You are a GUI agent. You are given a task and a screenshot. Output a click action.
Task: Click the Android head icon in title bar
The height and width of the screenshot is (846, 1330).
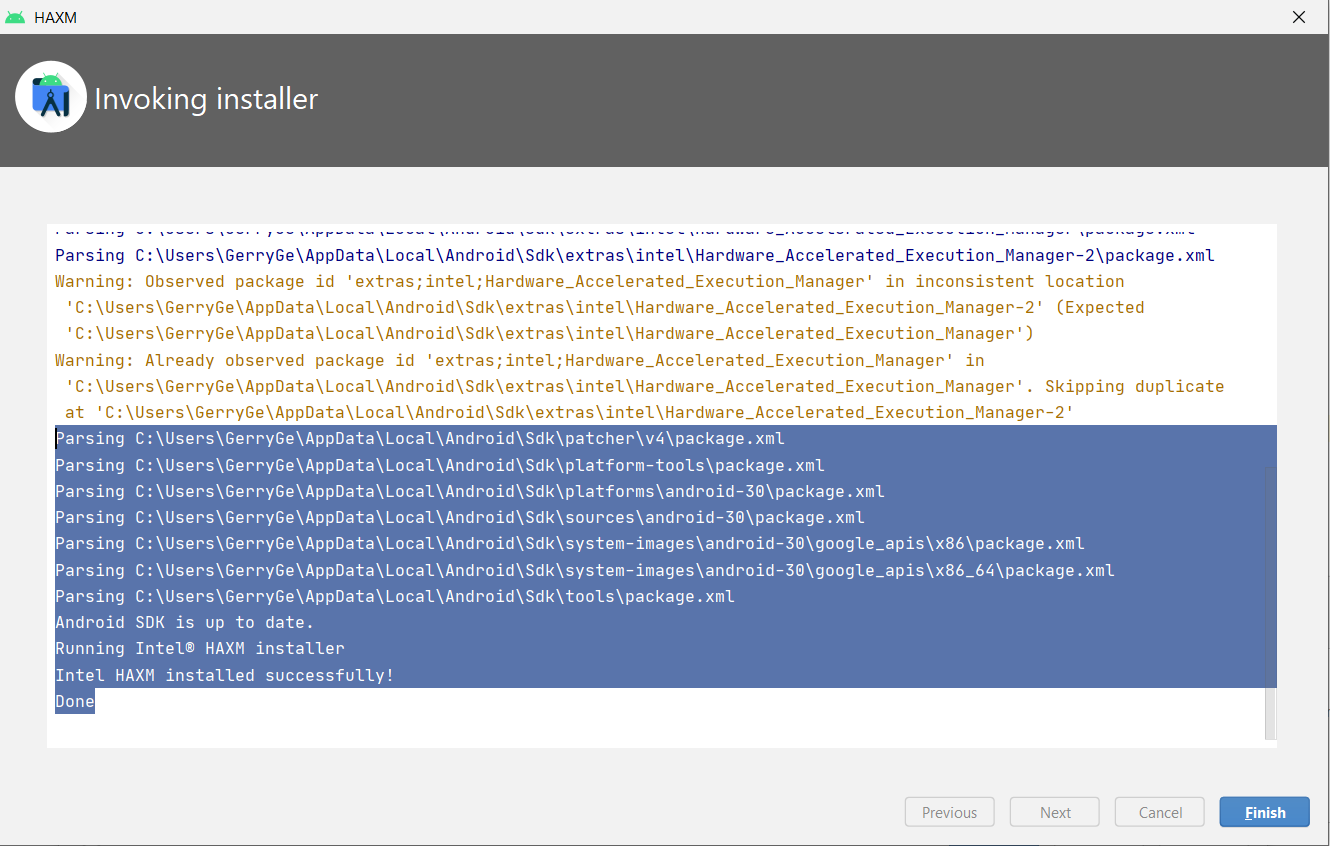coord(15,17)
